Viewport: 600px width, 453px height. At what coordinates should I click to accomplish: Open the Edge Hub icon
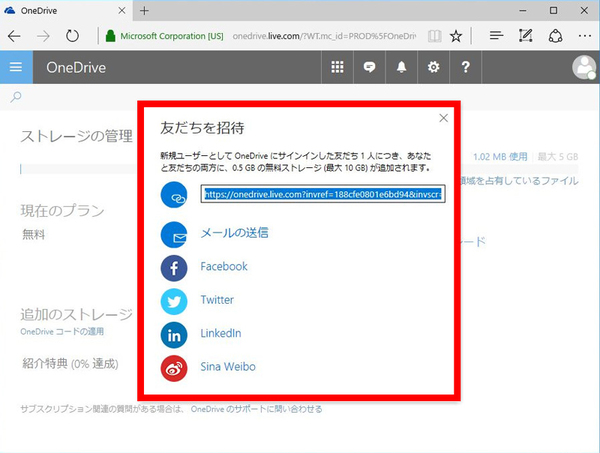[x=496, y=36]
